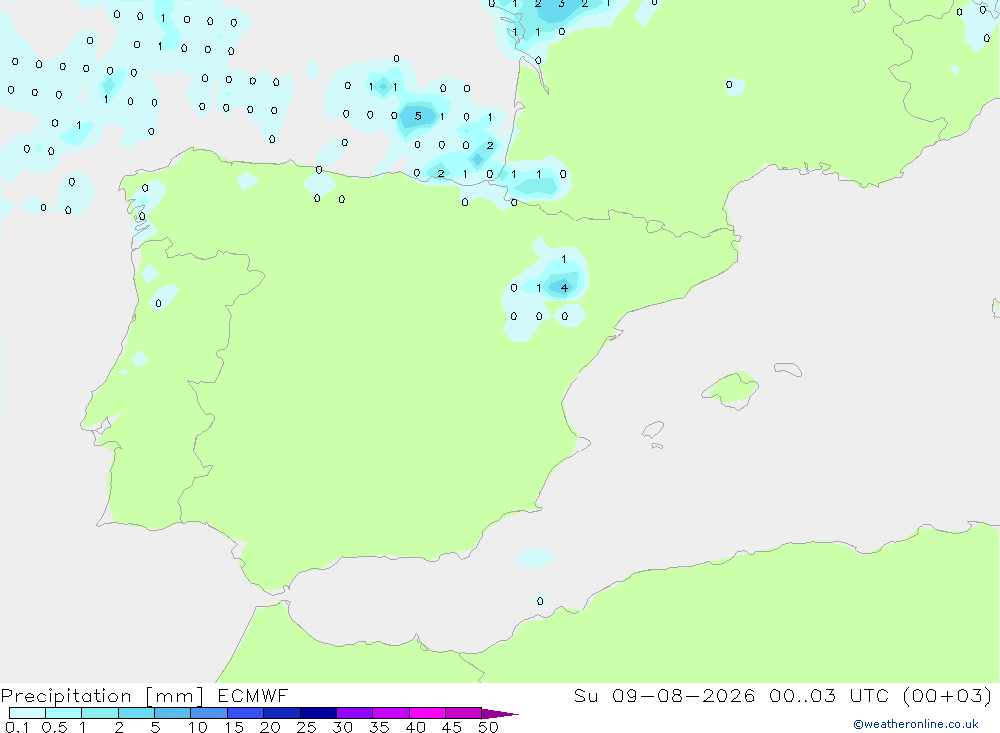This screenshot has height=733, width=1000.
Task: Click the date 'Su 09-08-2026'
Action: (664, 695)
